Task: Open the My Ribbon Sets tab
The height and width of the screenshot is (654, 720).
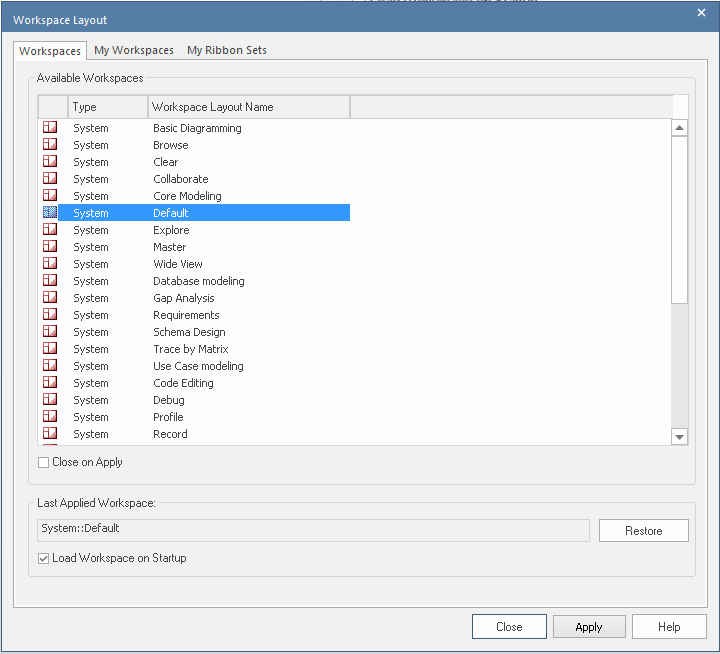Action: coord(227,50)
